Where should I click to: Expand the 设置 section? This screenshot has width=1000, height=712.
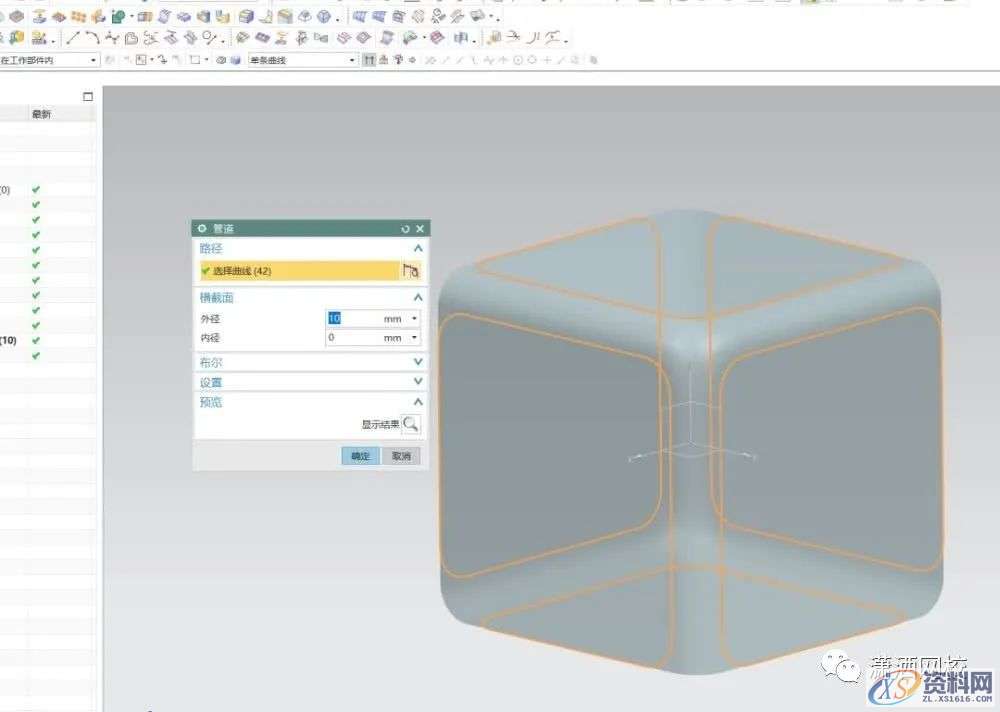tap(418, 382)
